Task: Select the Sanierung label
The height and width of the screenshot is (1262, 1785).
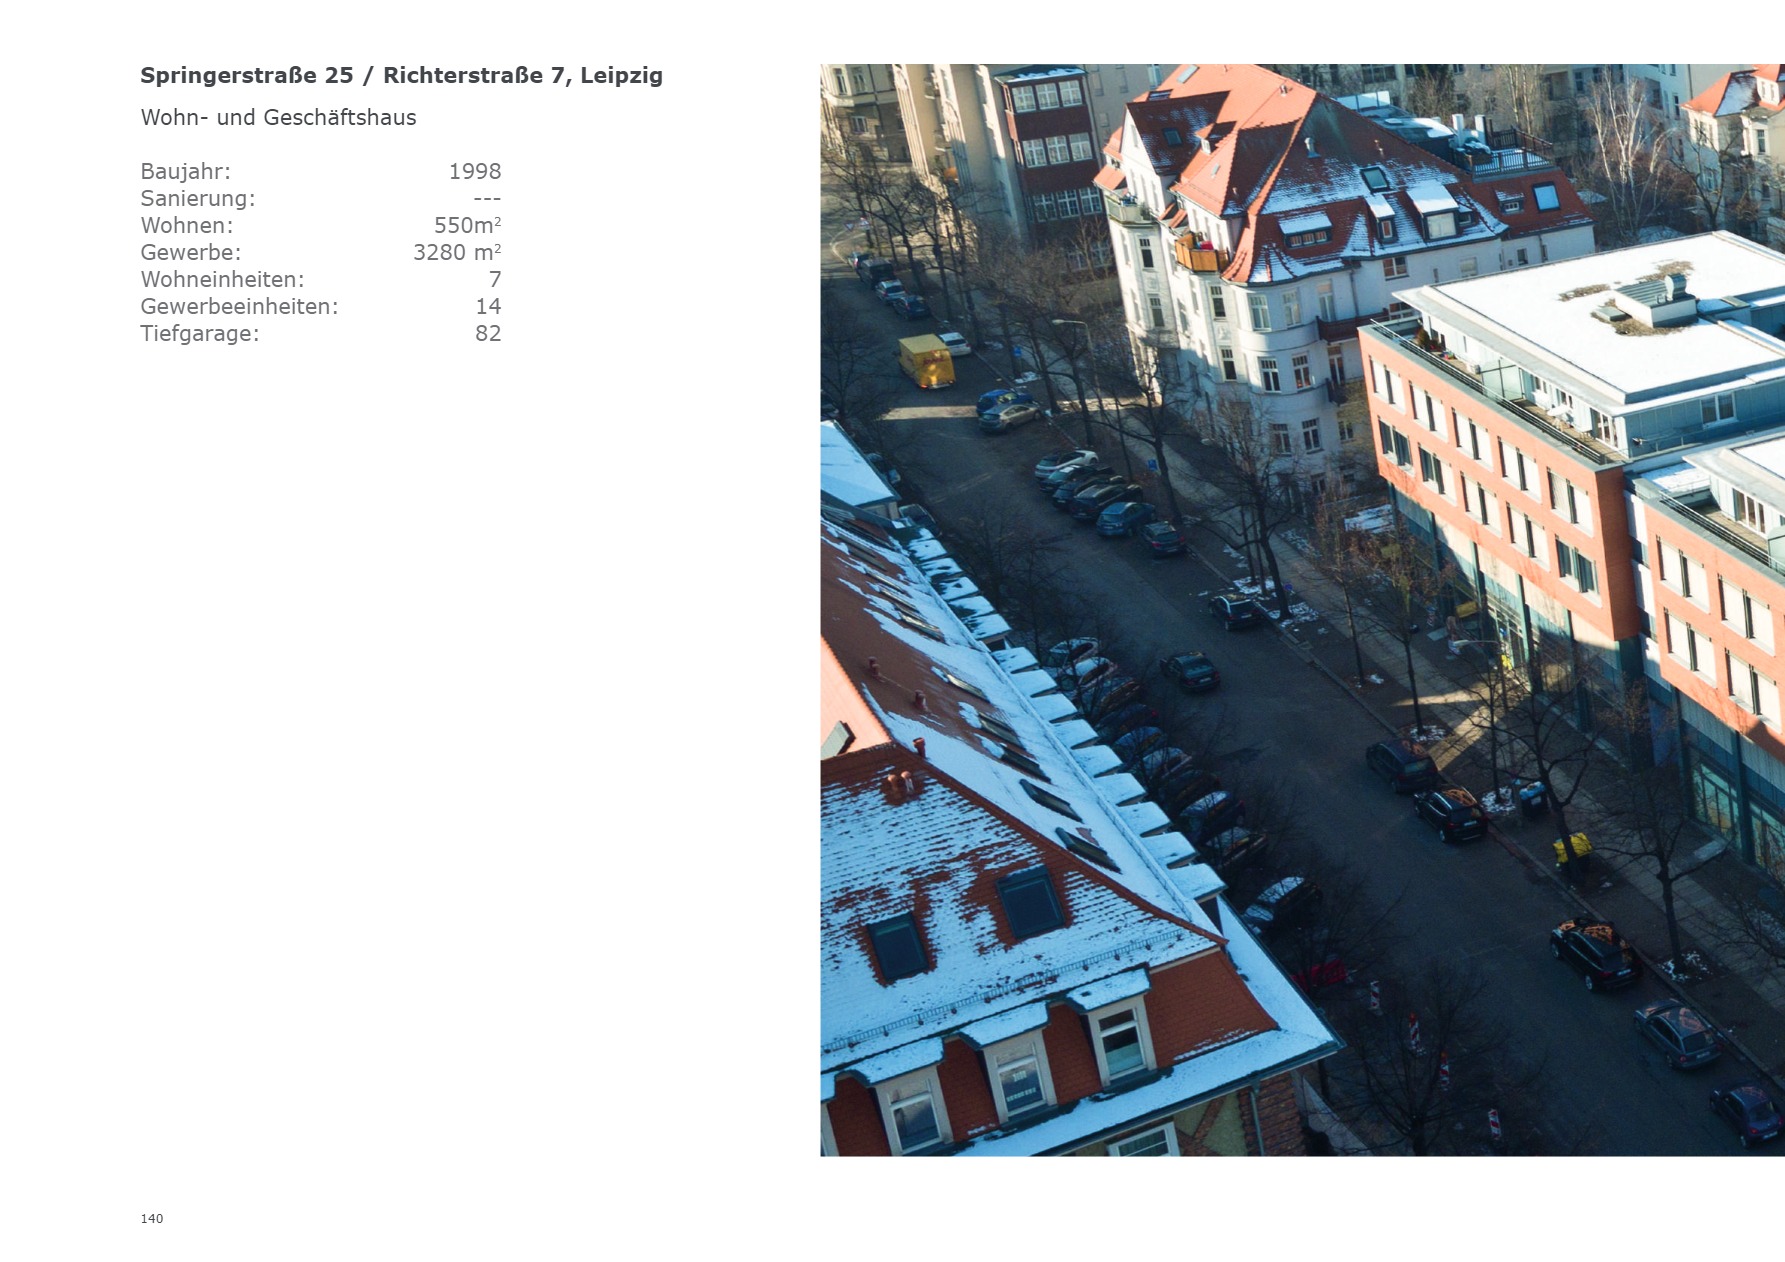Action: point(198,199)
